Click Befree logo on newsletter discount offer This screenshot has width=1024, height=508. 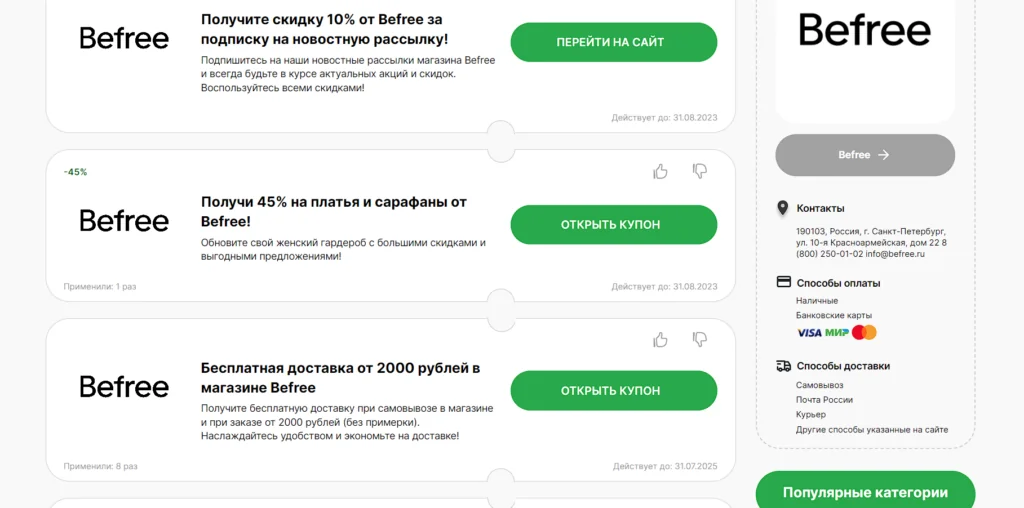[x=124, y=39]
